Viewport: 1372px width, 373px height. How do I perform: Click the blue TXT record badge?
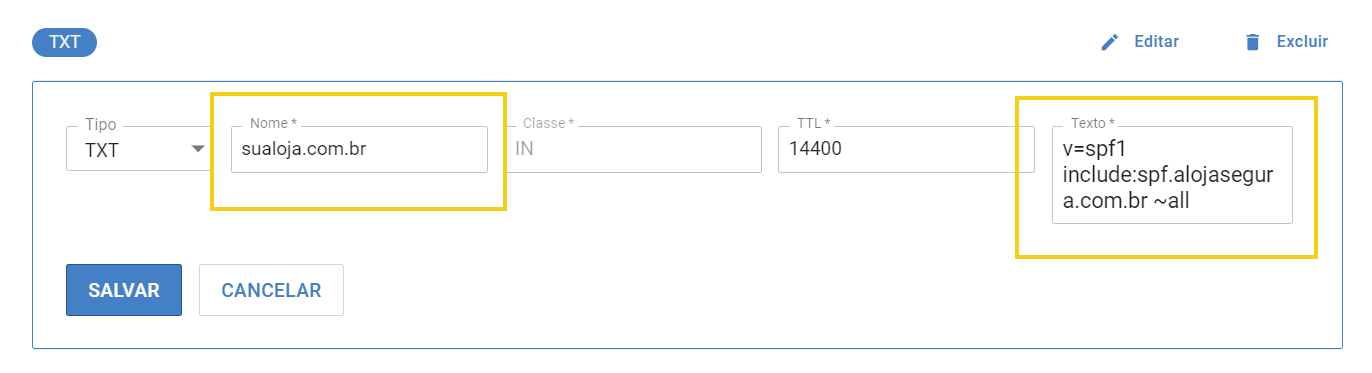(64, 42)
